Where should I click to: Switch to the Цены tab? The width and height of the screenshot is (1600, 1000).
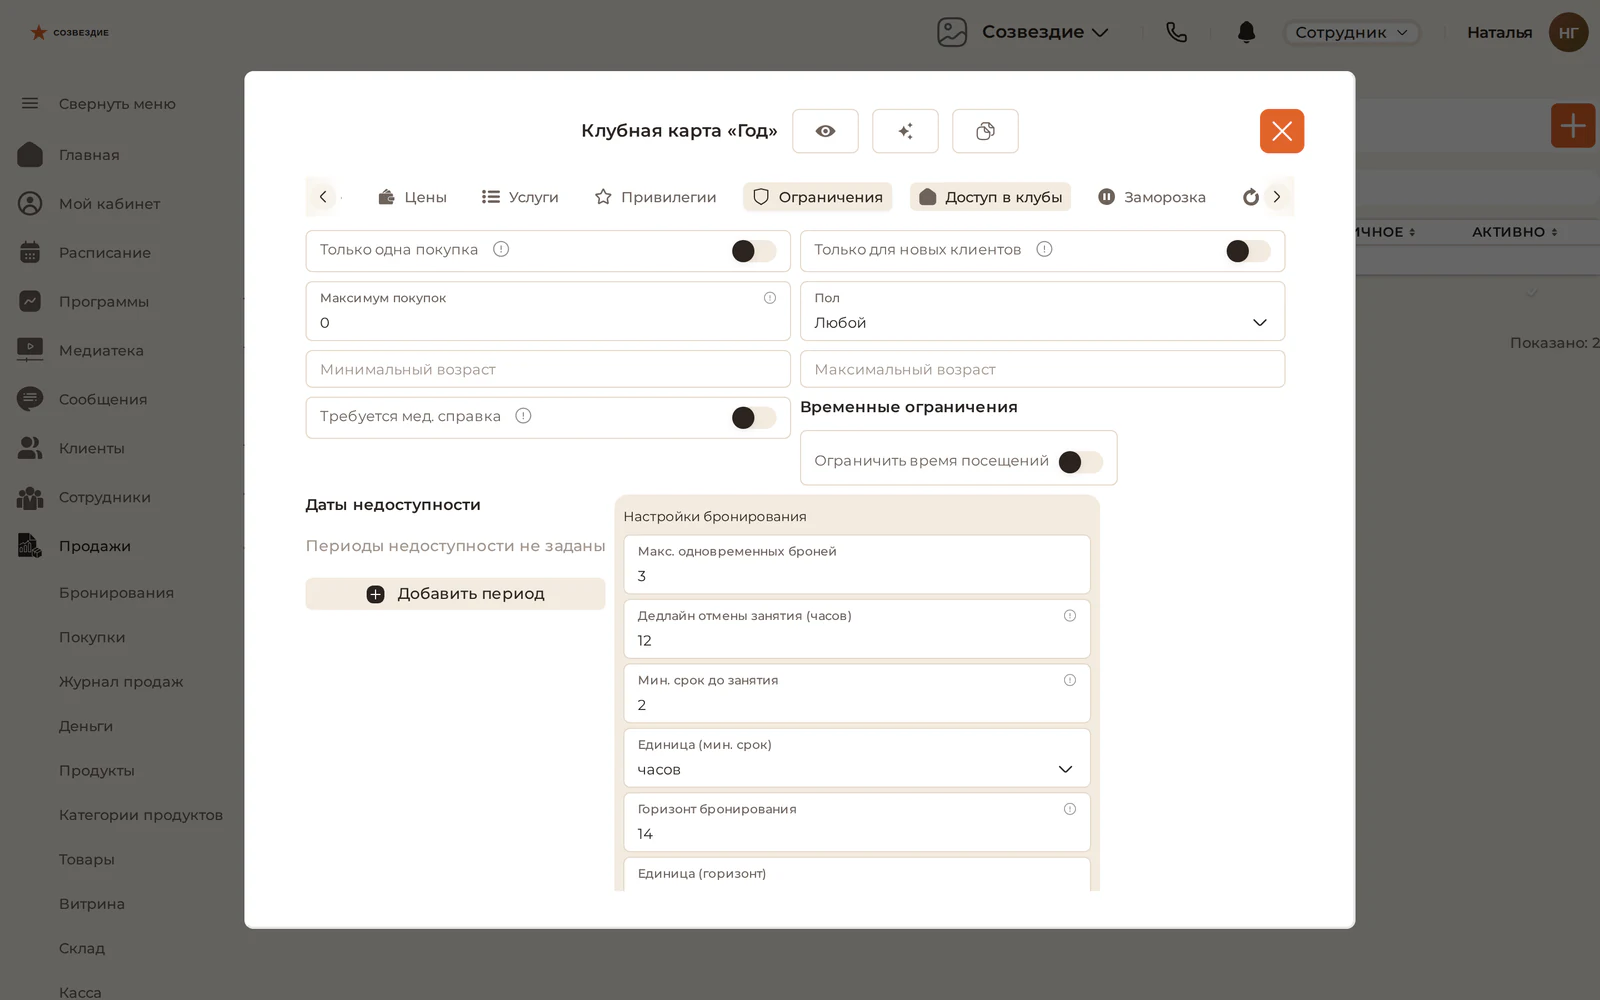pyautogui.click(x=412, y=197)
